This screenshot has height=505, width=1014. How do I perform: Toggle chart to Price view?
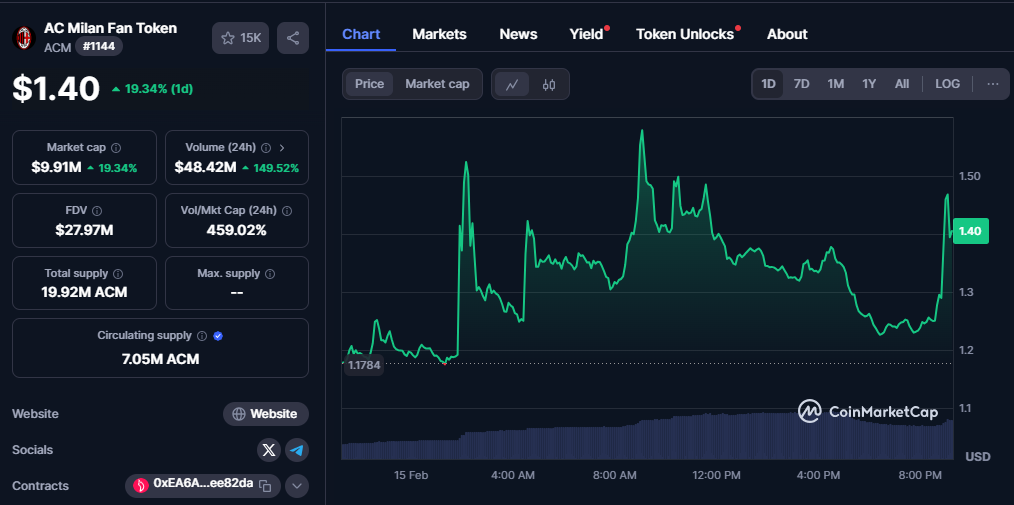[x=369, y=84]
